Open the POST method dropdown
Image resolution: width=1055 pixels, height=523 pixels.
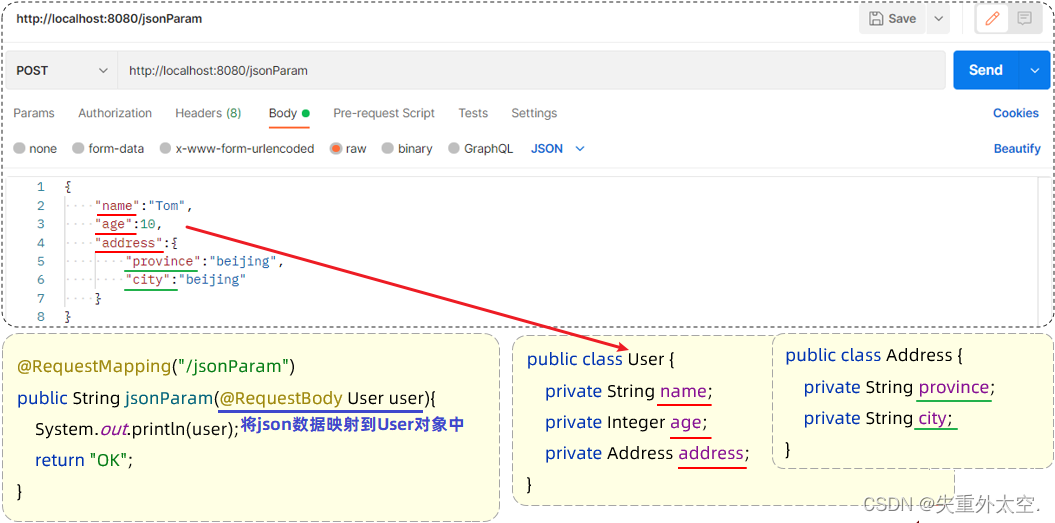pos(62,70)
